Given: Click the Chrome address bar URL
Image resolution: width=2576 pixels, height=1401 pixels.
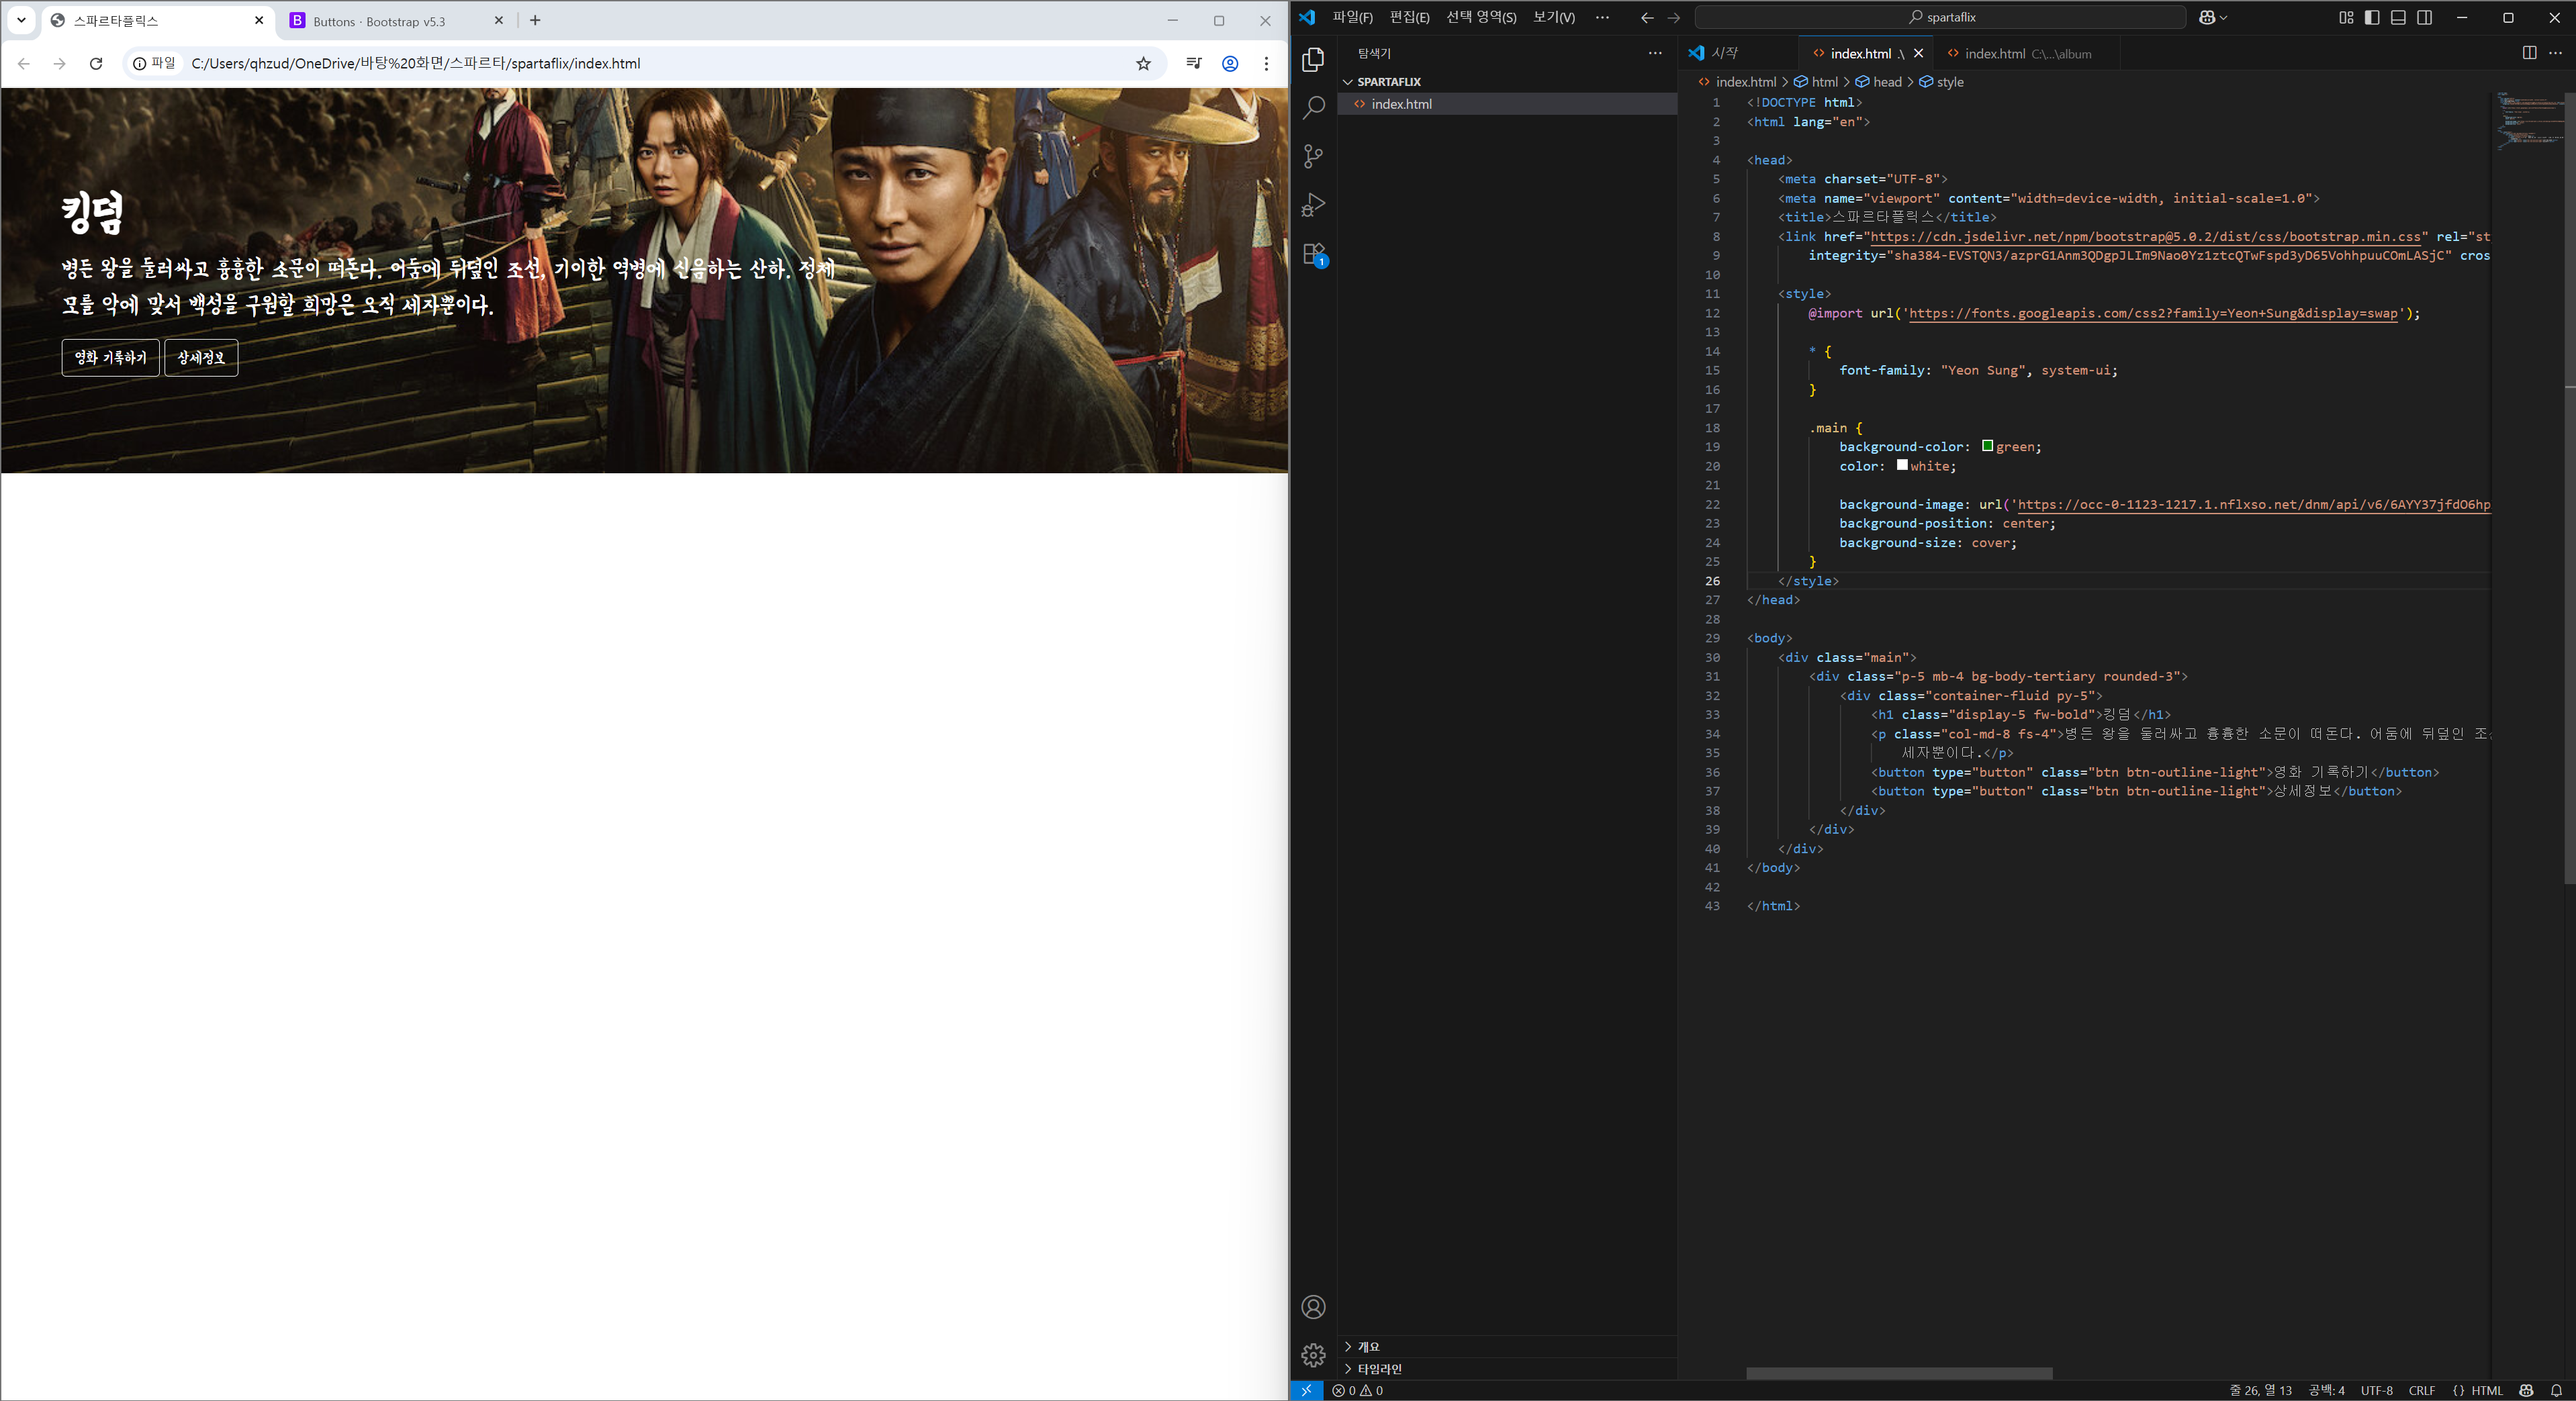Looking at the screenshot, I should point(415,63).
